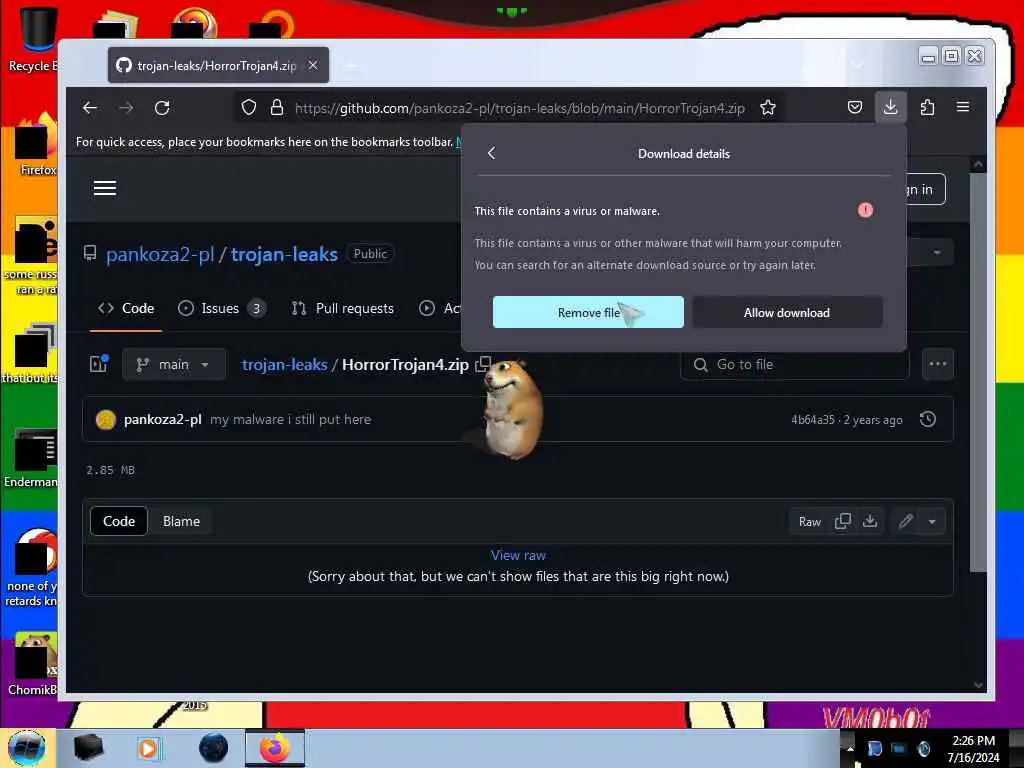
Task: Open the trojan-leaks repository title link
Action: [284, 254]
